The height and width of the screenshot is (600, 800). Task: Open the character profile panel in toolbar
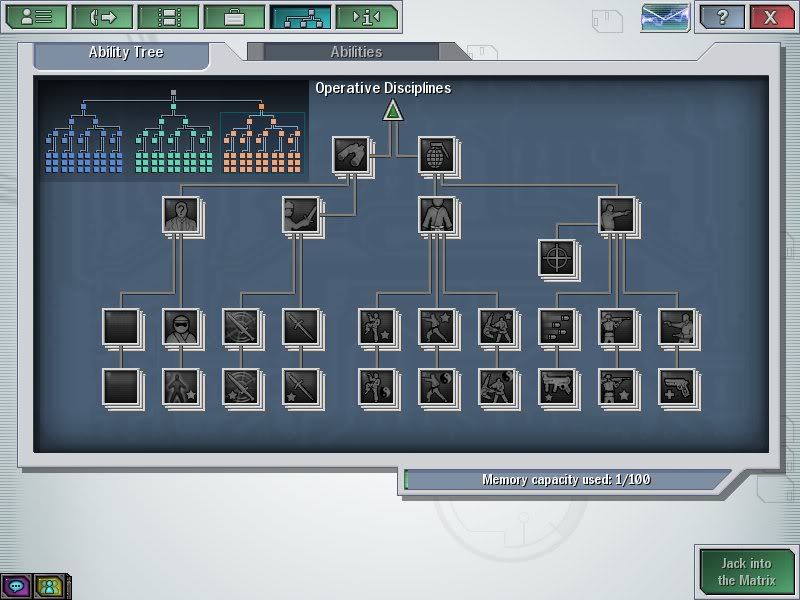coord(37,17)
